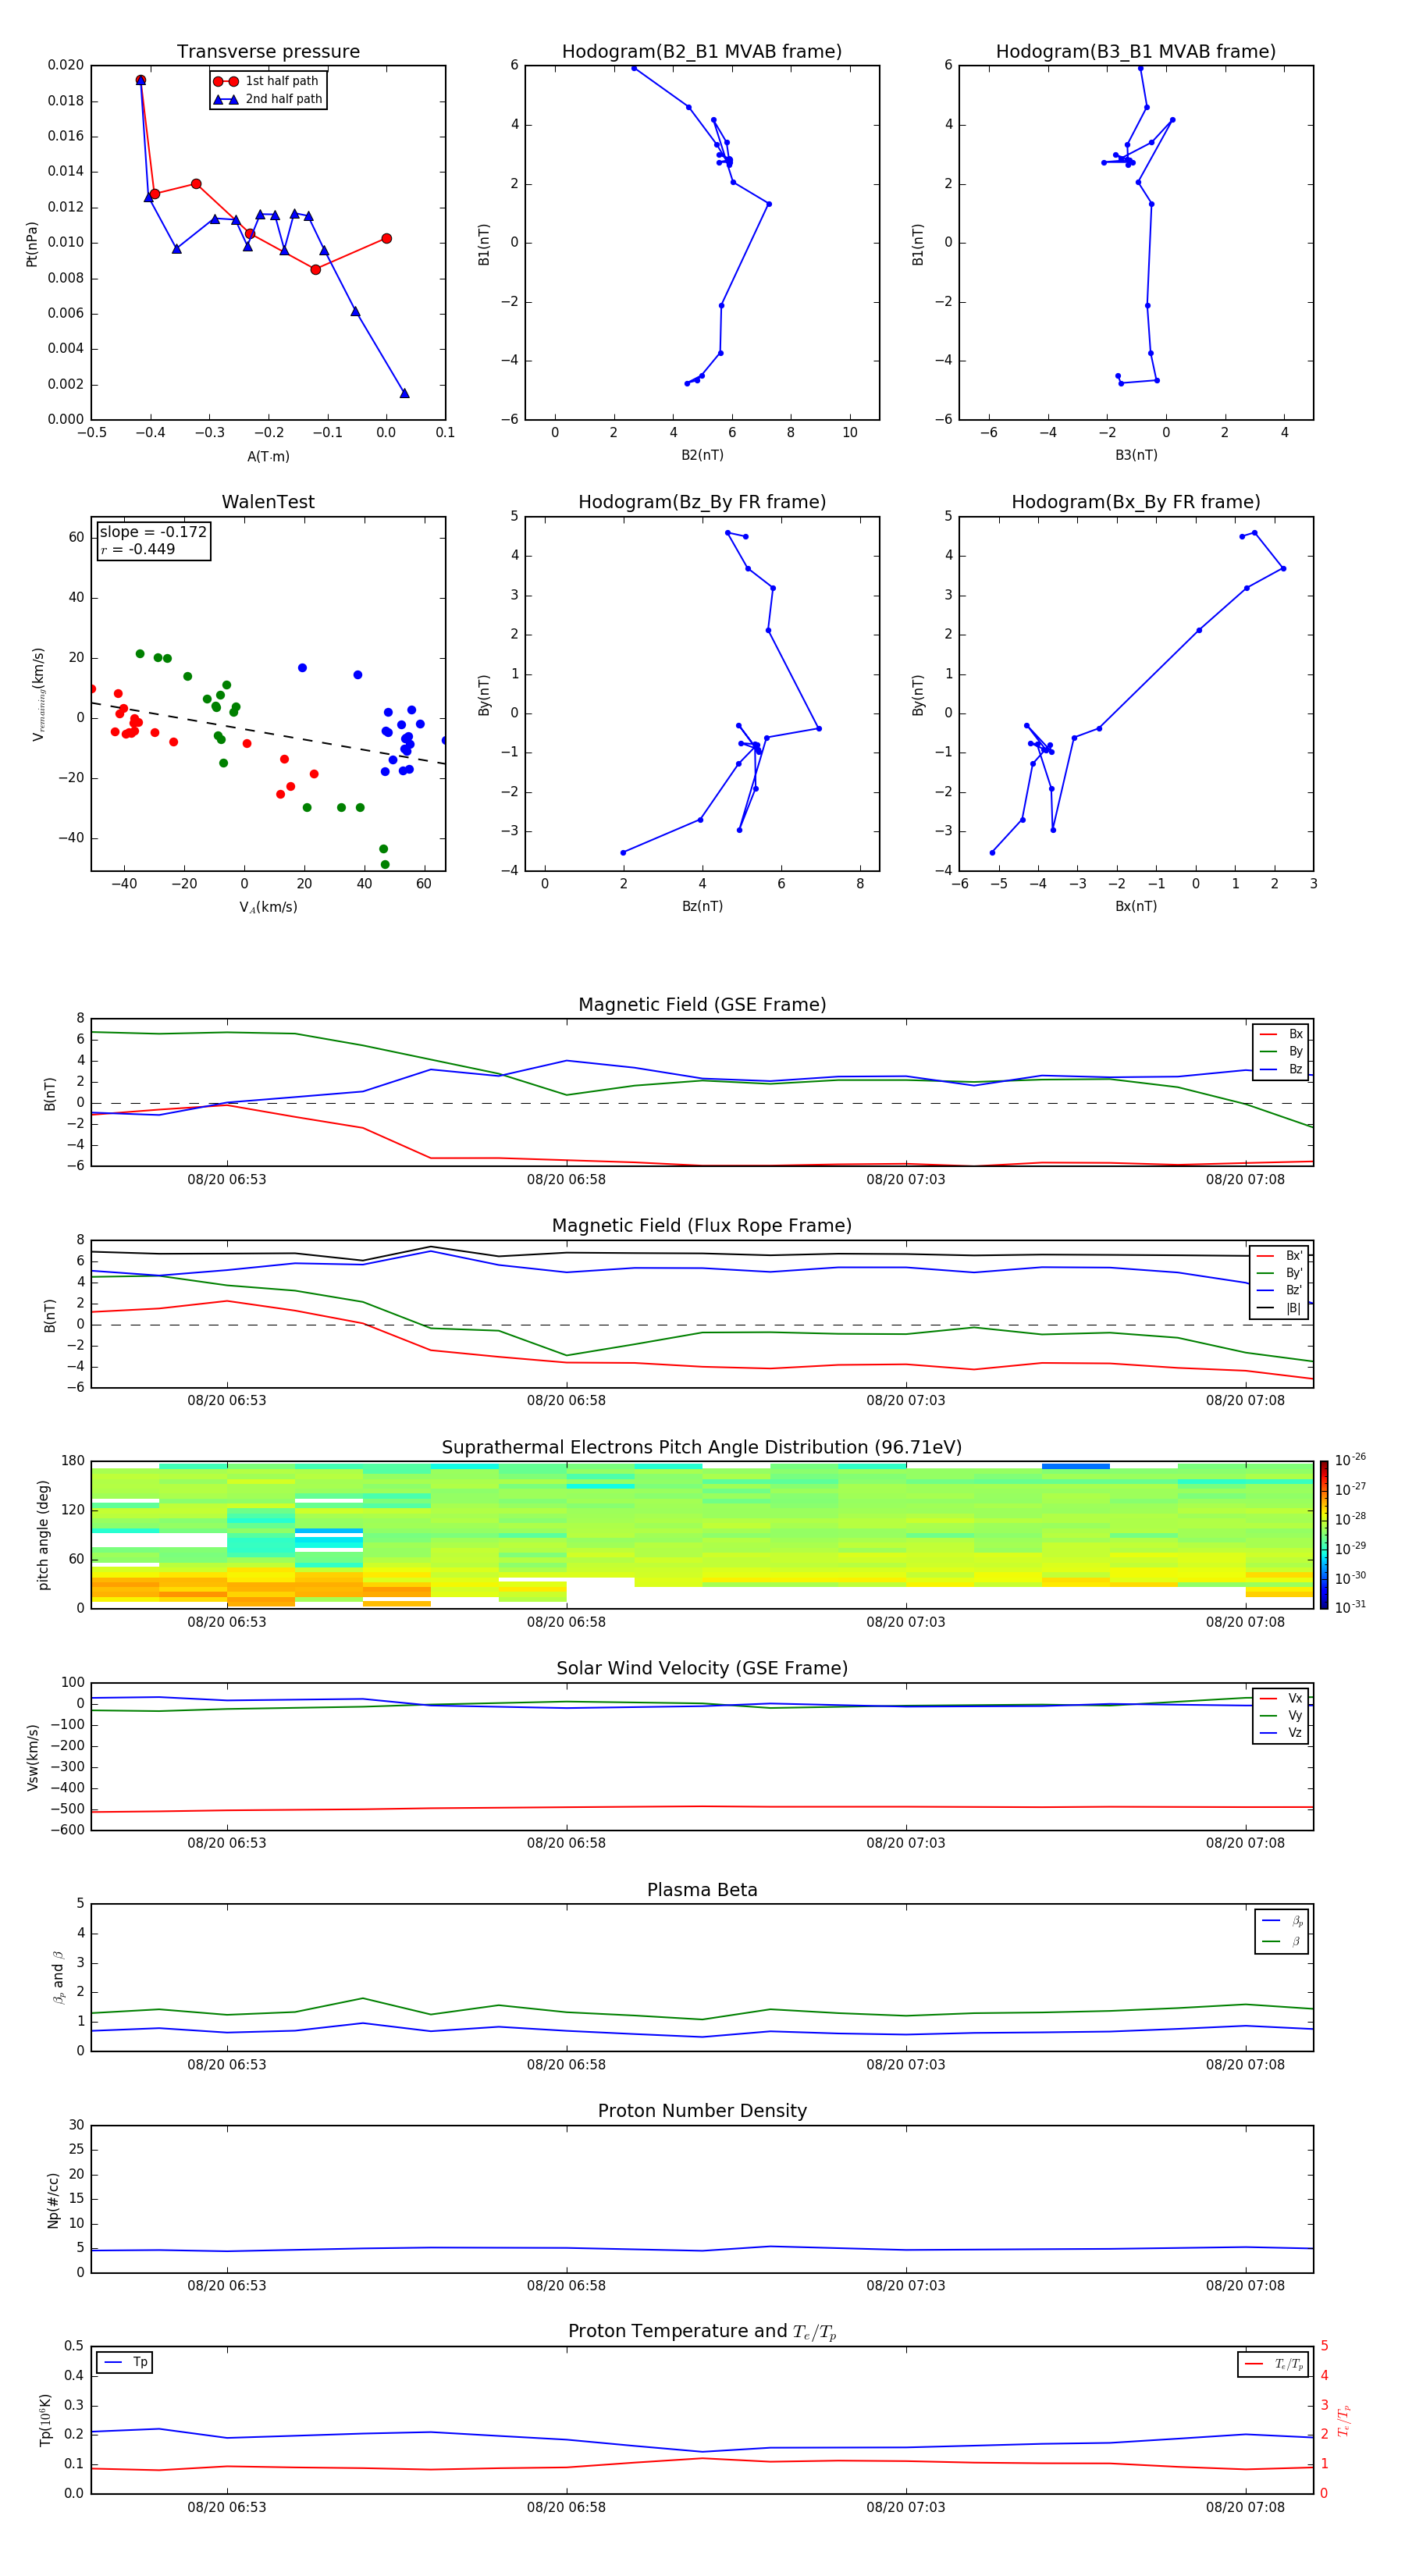The height and width of the screenshot is (2576, 1405).
Task: Click the "Transverse pressure" plot title
Action: [268, 51]
